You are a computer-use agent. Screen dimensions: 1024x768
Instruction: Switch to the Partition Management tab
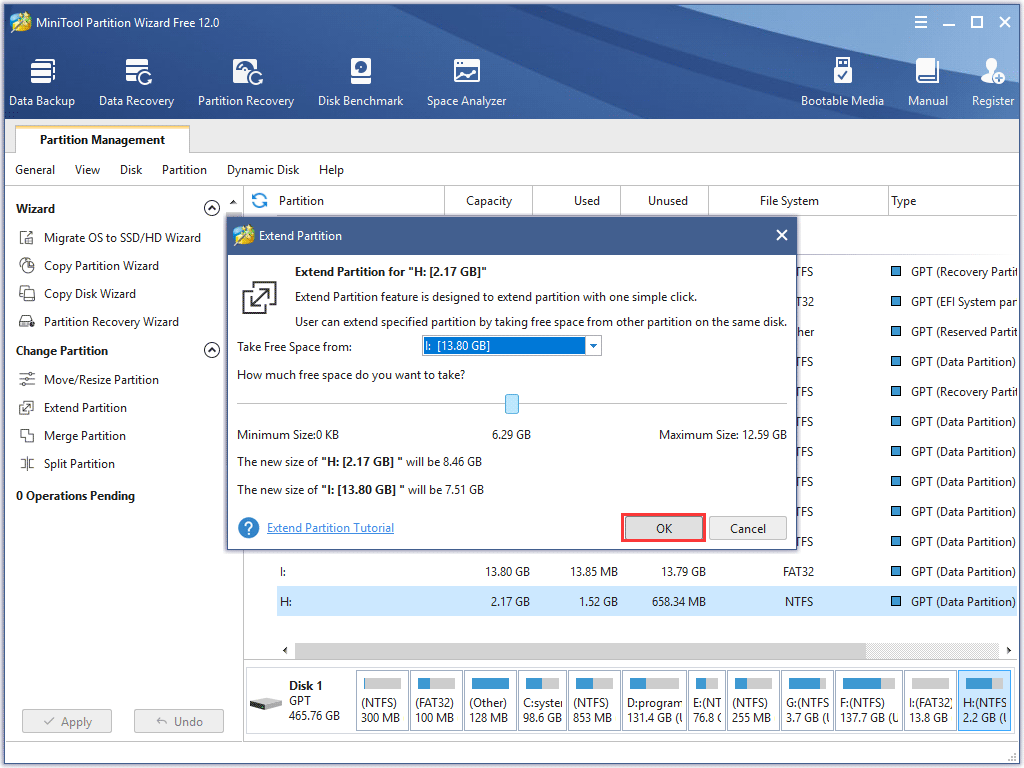tap(101, 139)
